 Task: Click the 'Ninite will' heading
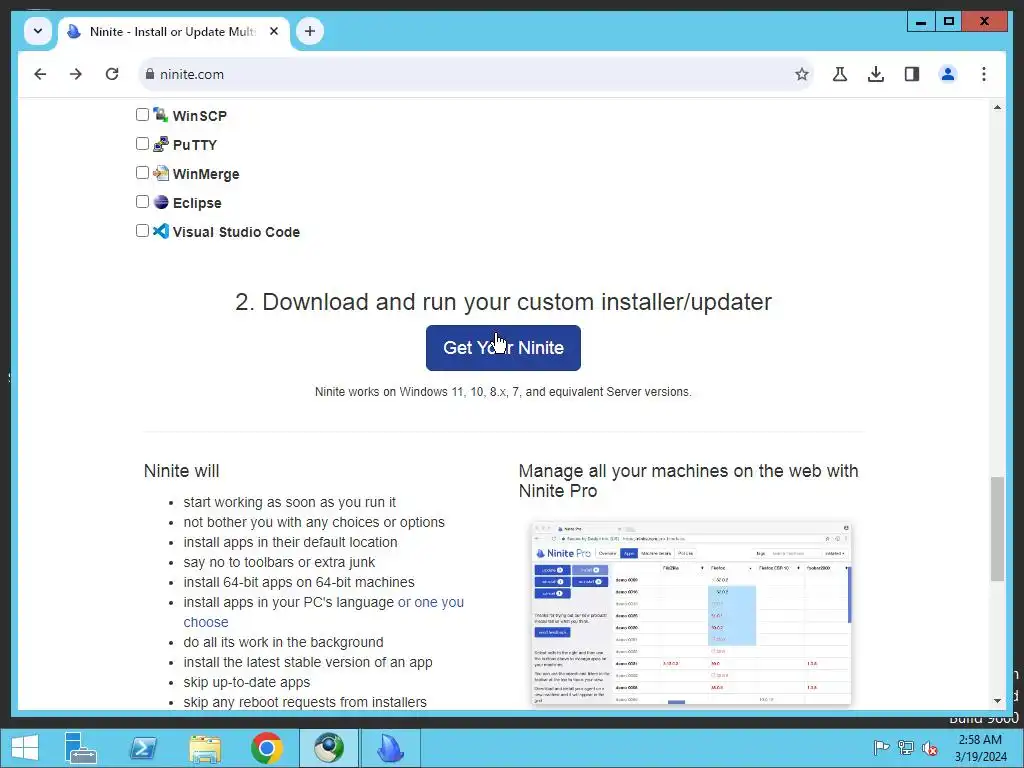182,471
